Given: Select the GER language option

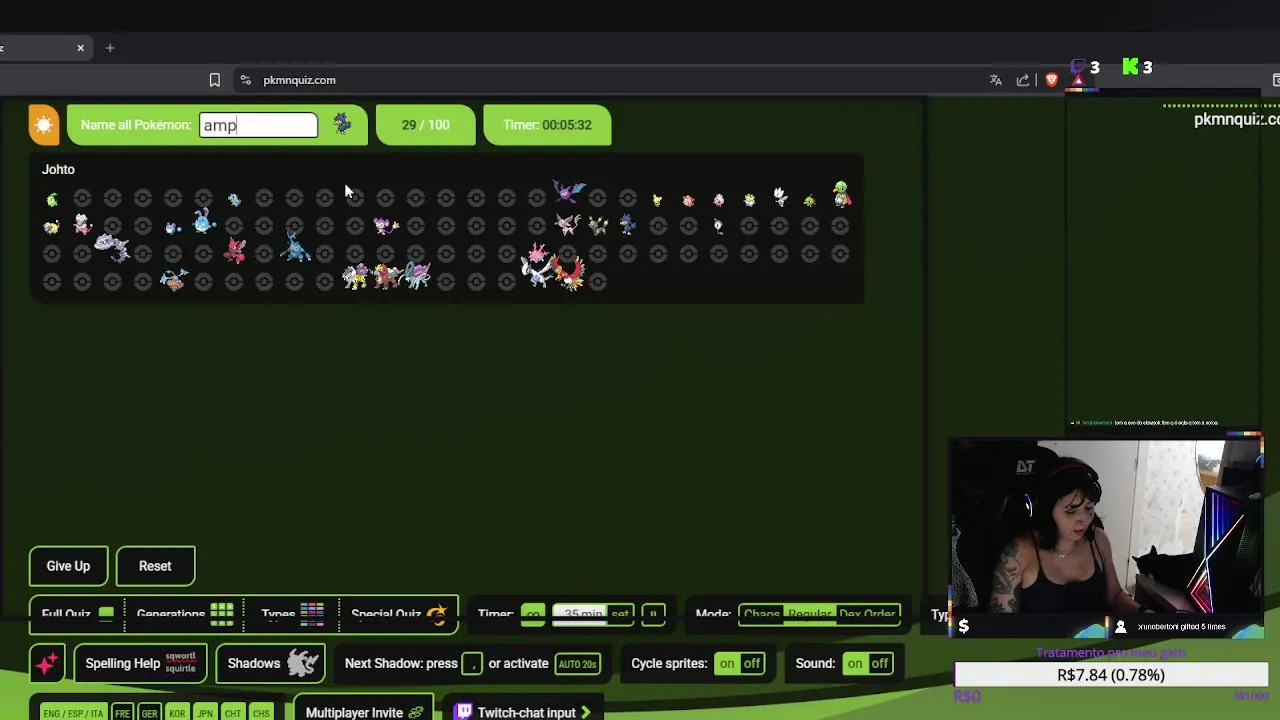Looking at the screenshot, I should click(149, 713).
